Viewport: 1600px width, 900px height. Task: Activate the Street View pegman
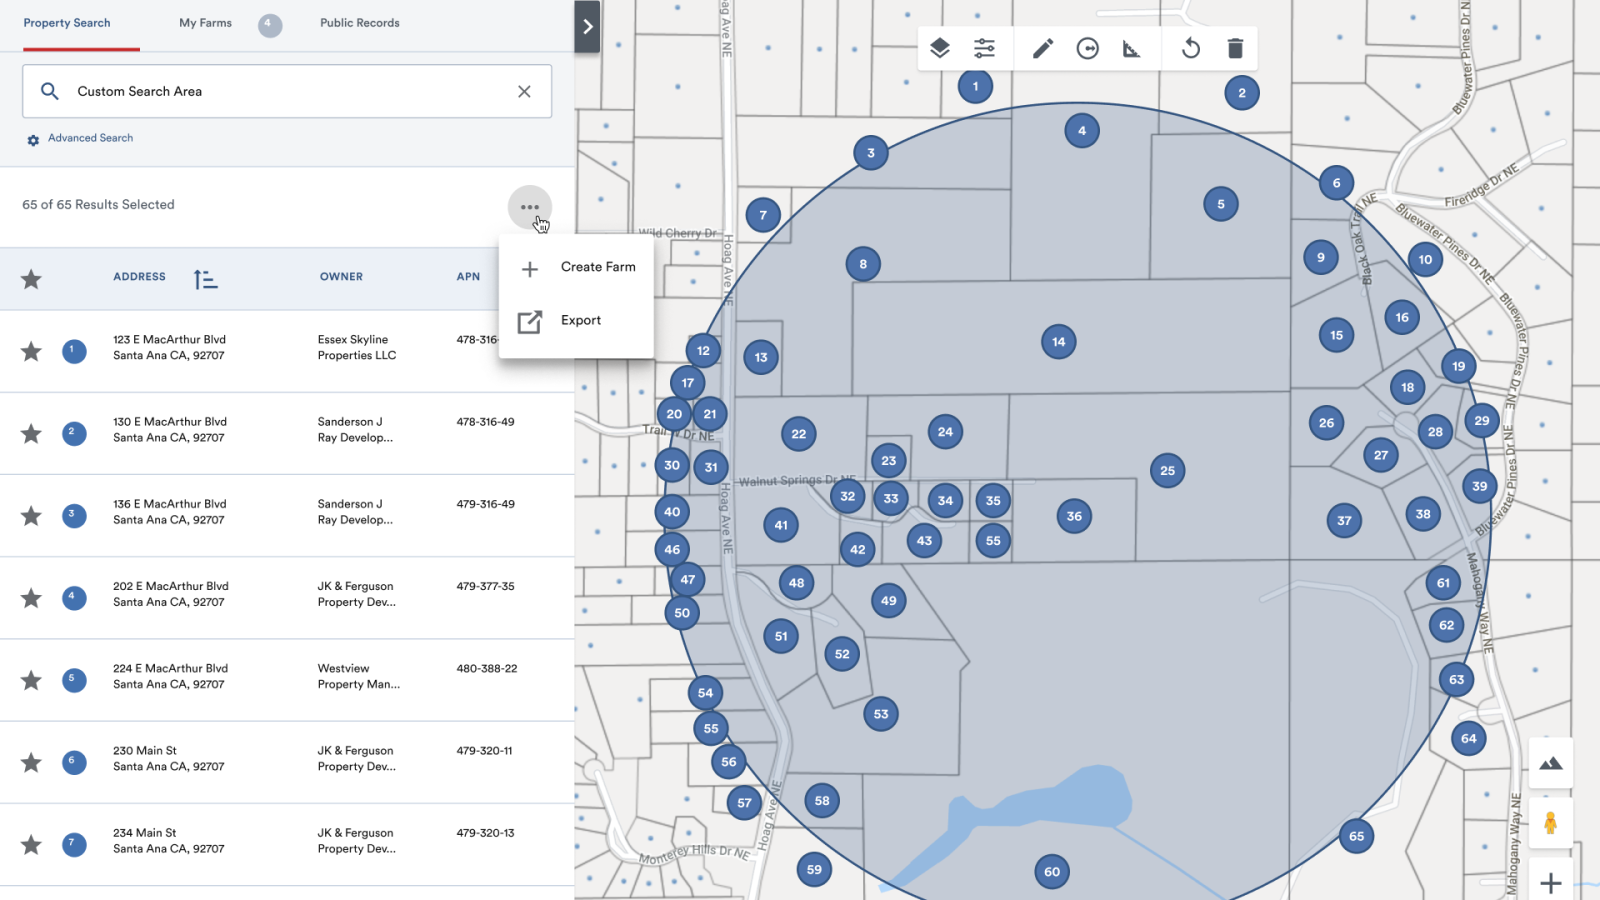pyautogui.click(x=1550, y=824)
